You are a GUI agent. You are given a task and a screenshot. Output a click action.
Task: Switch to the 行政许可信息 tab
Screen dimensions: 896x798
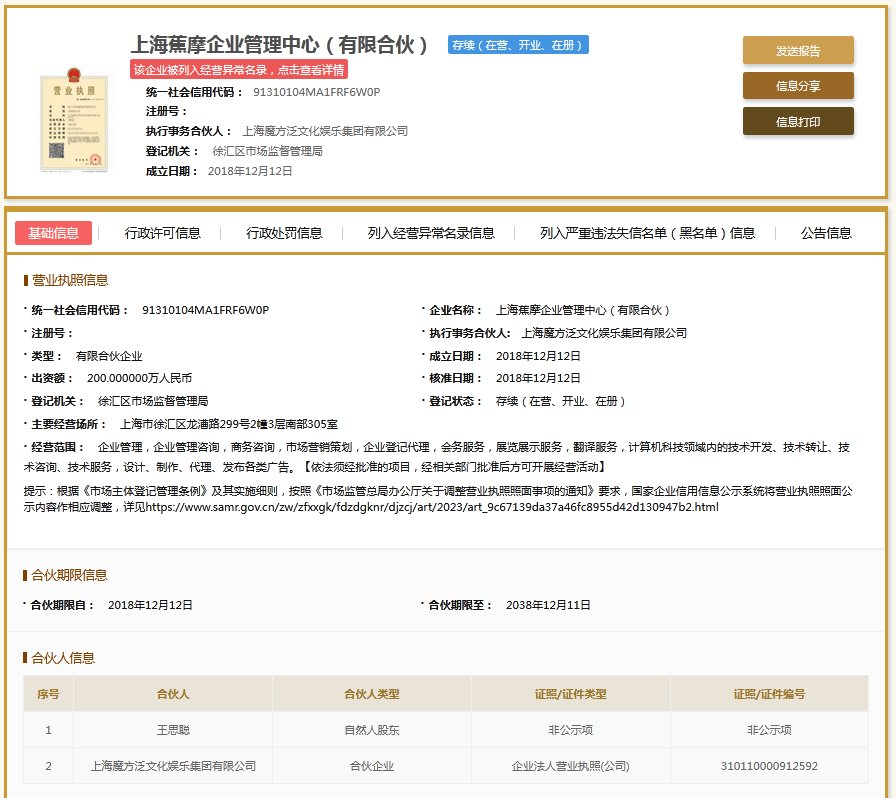pyautogui.click(x=163, y=233)
